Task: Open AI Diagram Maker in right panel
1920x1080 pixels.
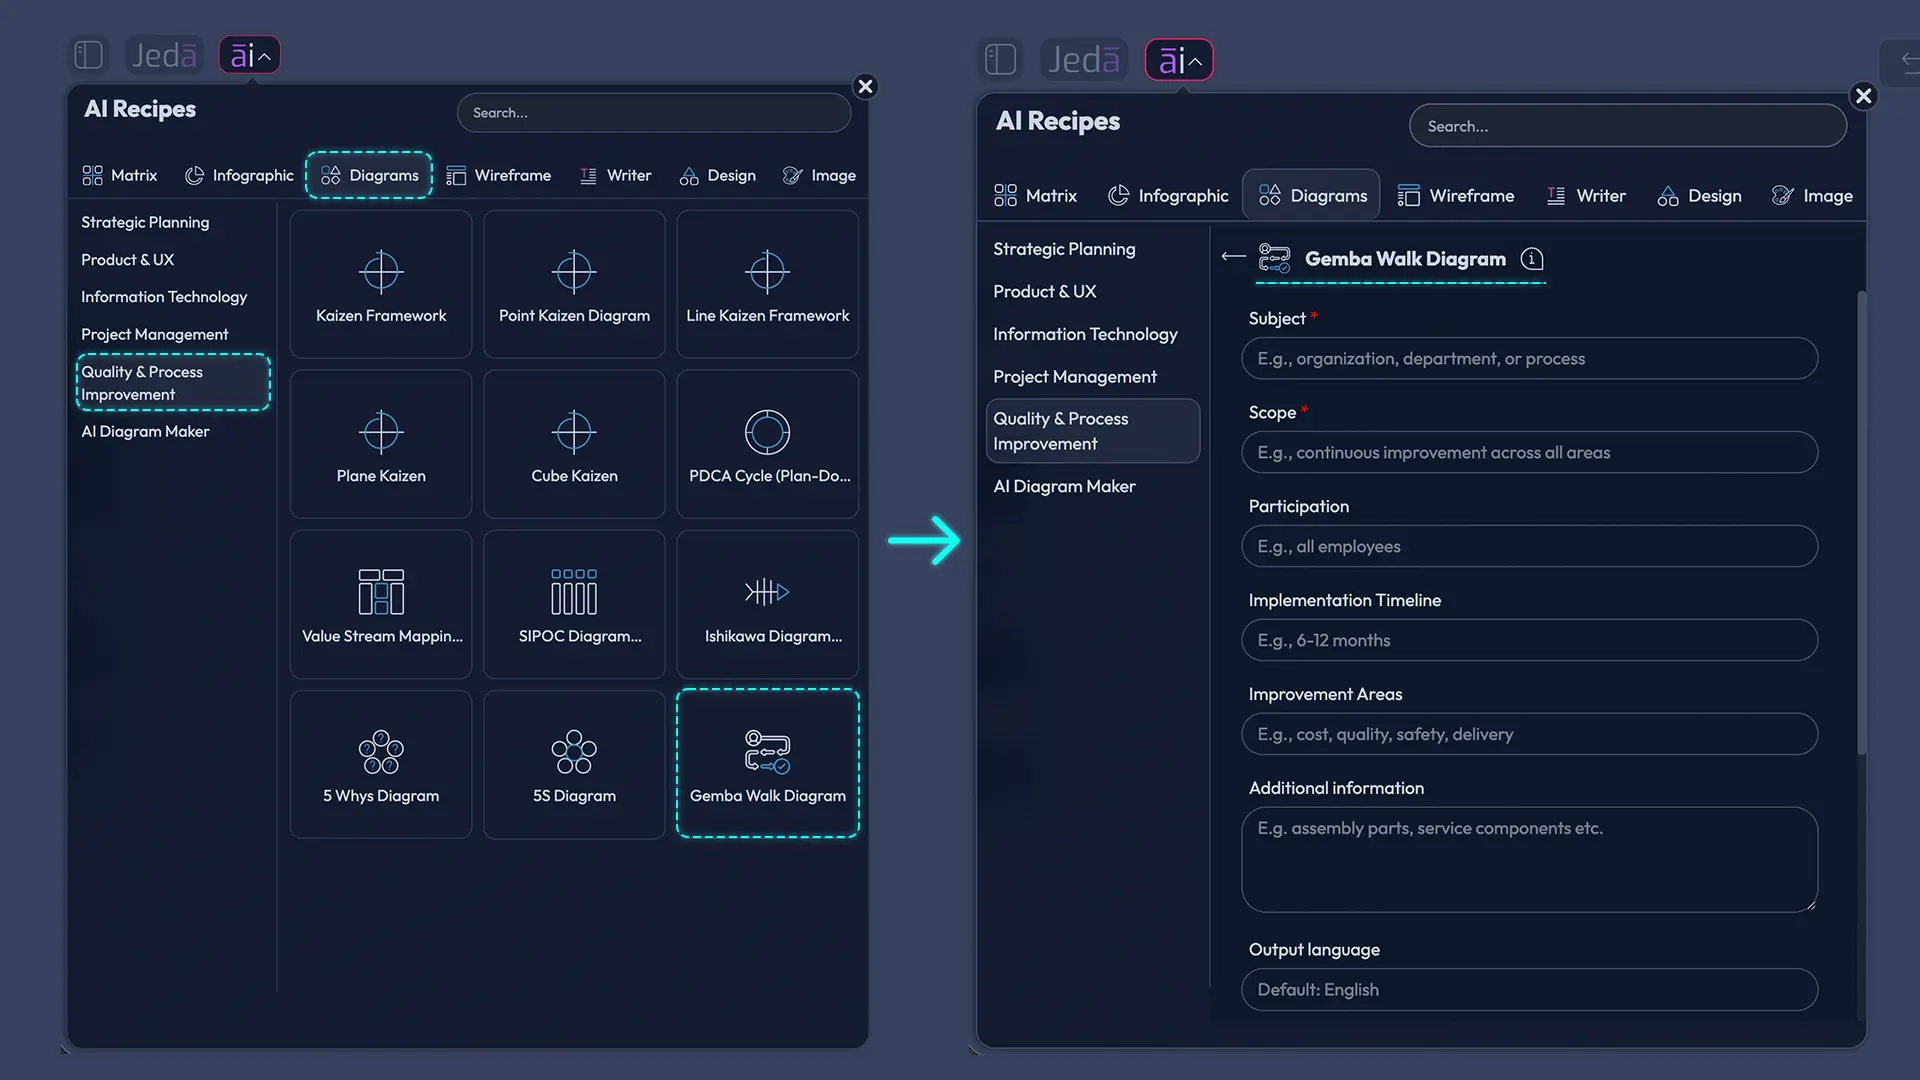Action: 1064,487
